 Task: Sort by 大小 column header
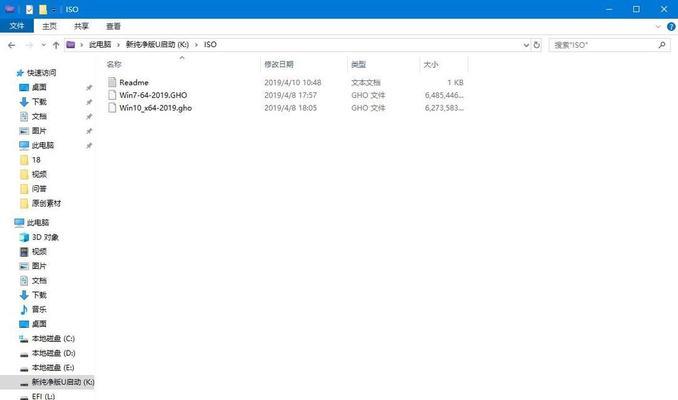(431, 64)
